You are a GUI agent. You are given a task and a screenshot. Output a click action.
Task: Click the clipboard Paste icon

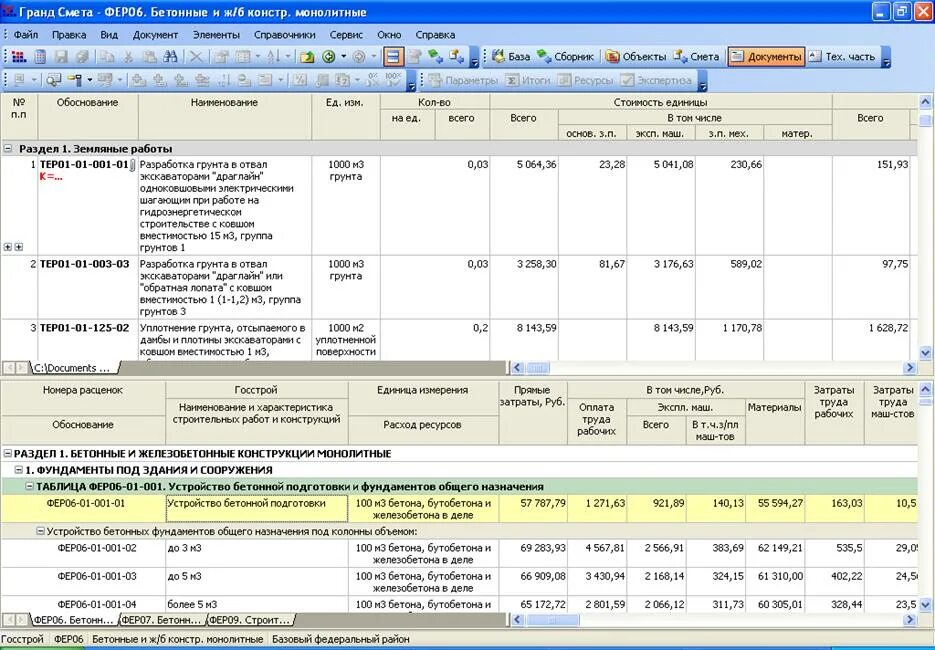[x=149, y=57]
